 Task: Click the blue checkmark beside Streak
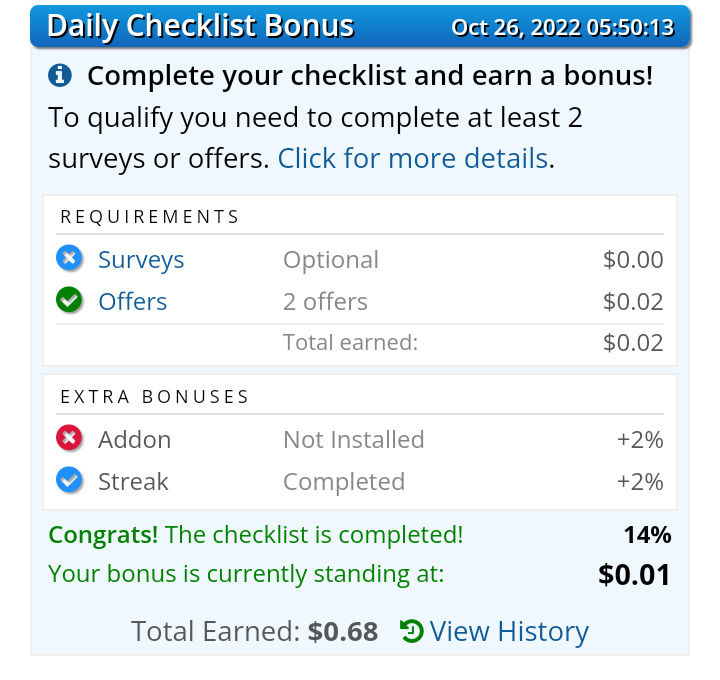[x=69, y=480]
